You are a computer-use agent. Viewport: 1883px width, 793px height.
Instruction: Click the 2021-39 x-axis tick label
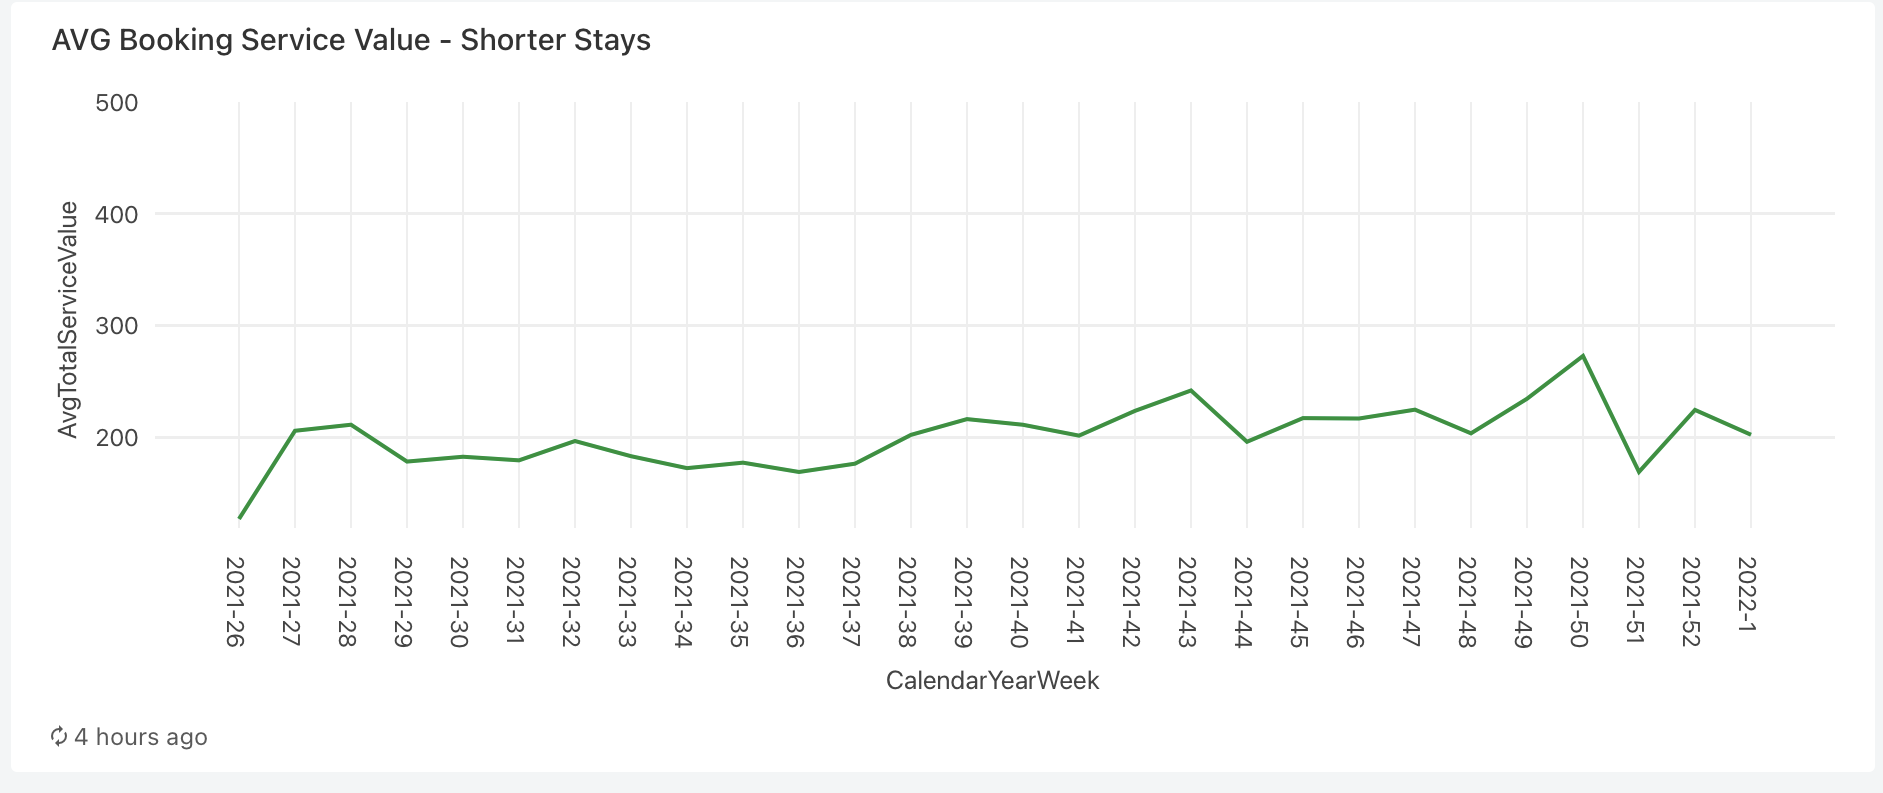coord(963,601)
